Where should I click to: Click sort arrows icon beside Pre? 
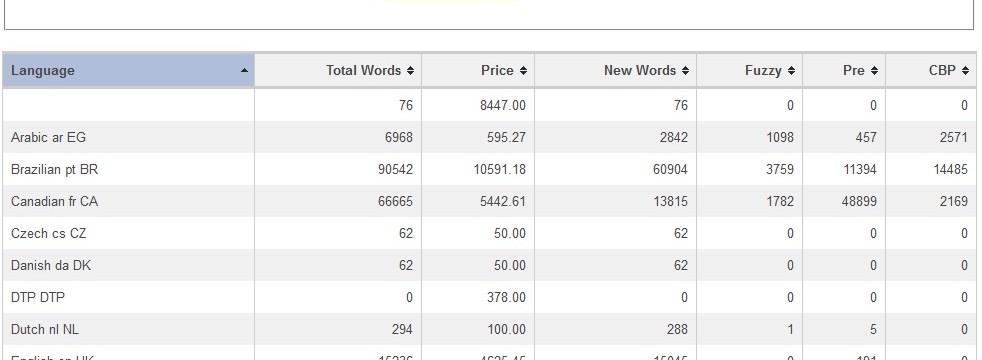[x=874, y=71]
